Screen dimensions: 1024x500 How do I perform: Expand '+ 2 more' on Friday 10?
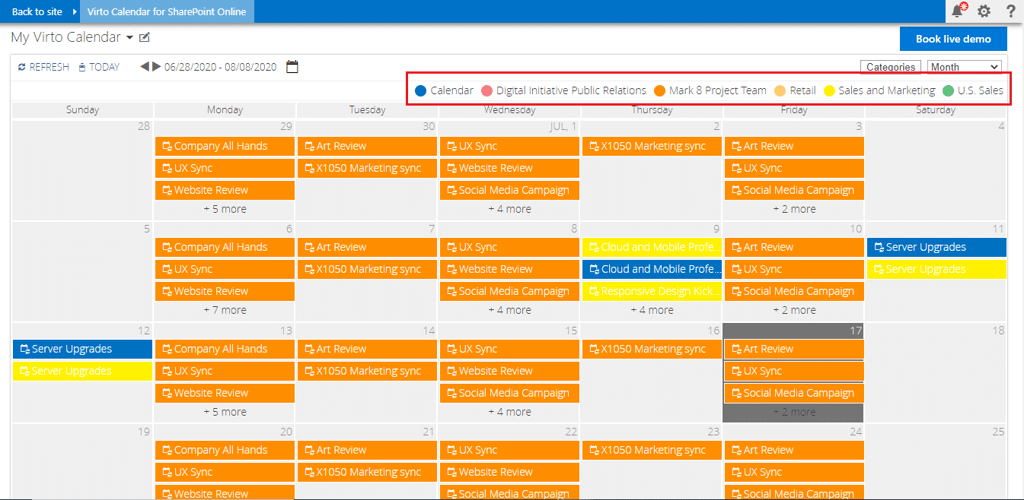[x=794, y=311]
